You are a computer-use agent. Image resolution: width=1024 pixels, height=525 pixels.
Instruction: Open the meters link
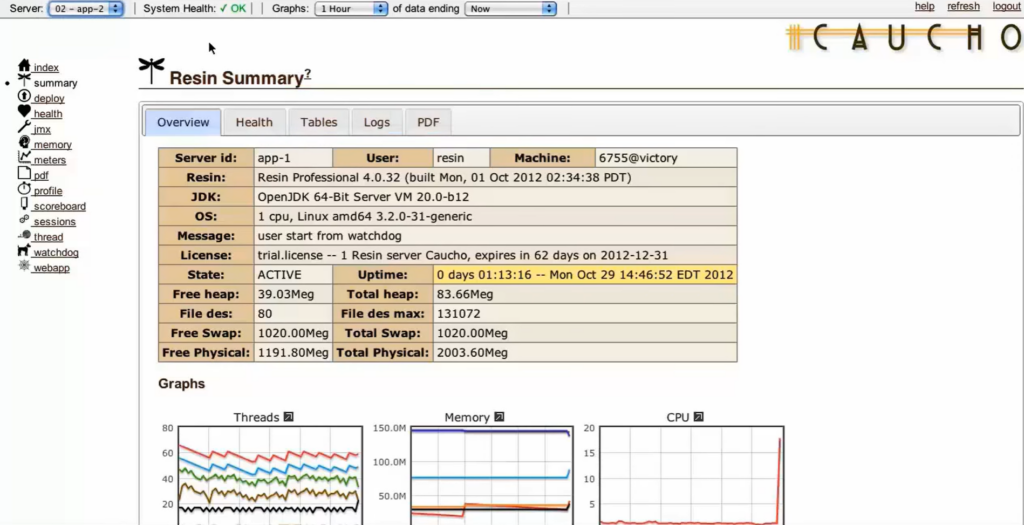pos(50,160)
